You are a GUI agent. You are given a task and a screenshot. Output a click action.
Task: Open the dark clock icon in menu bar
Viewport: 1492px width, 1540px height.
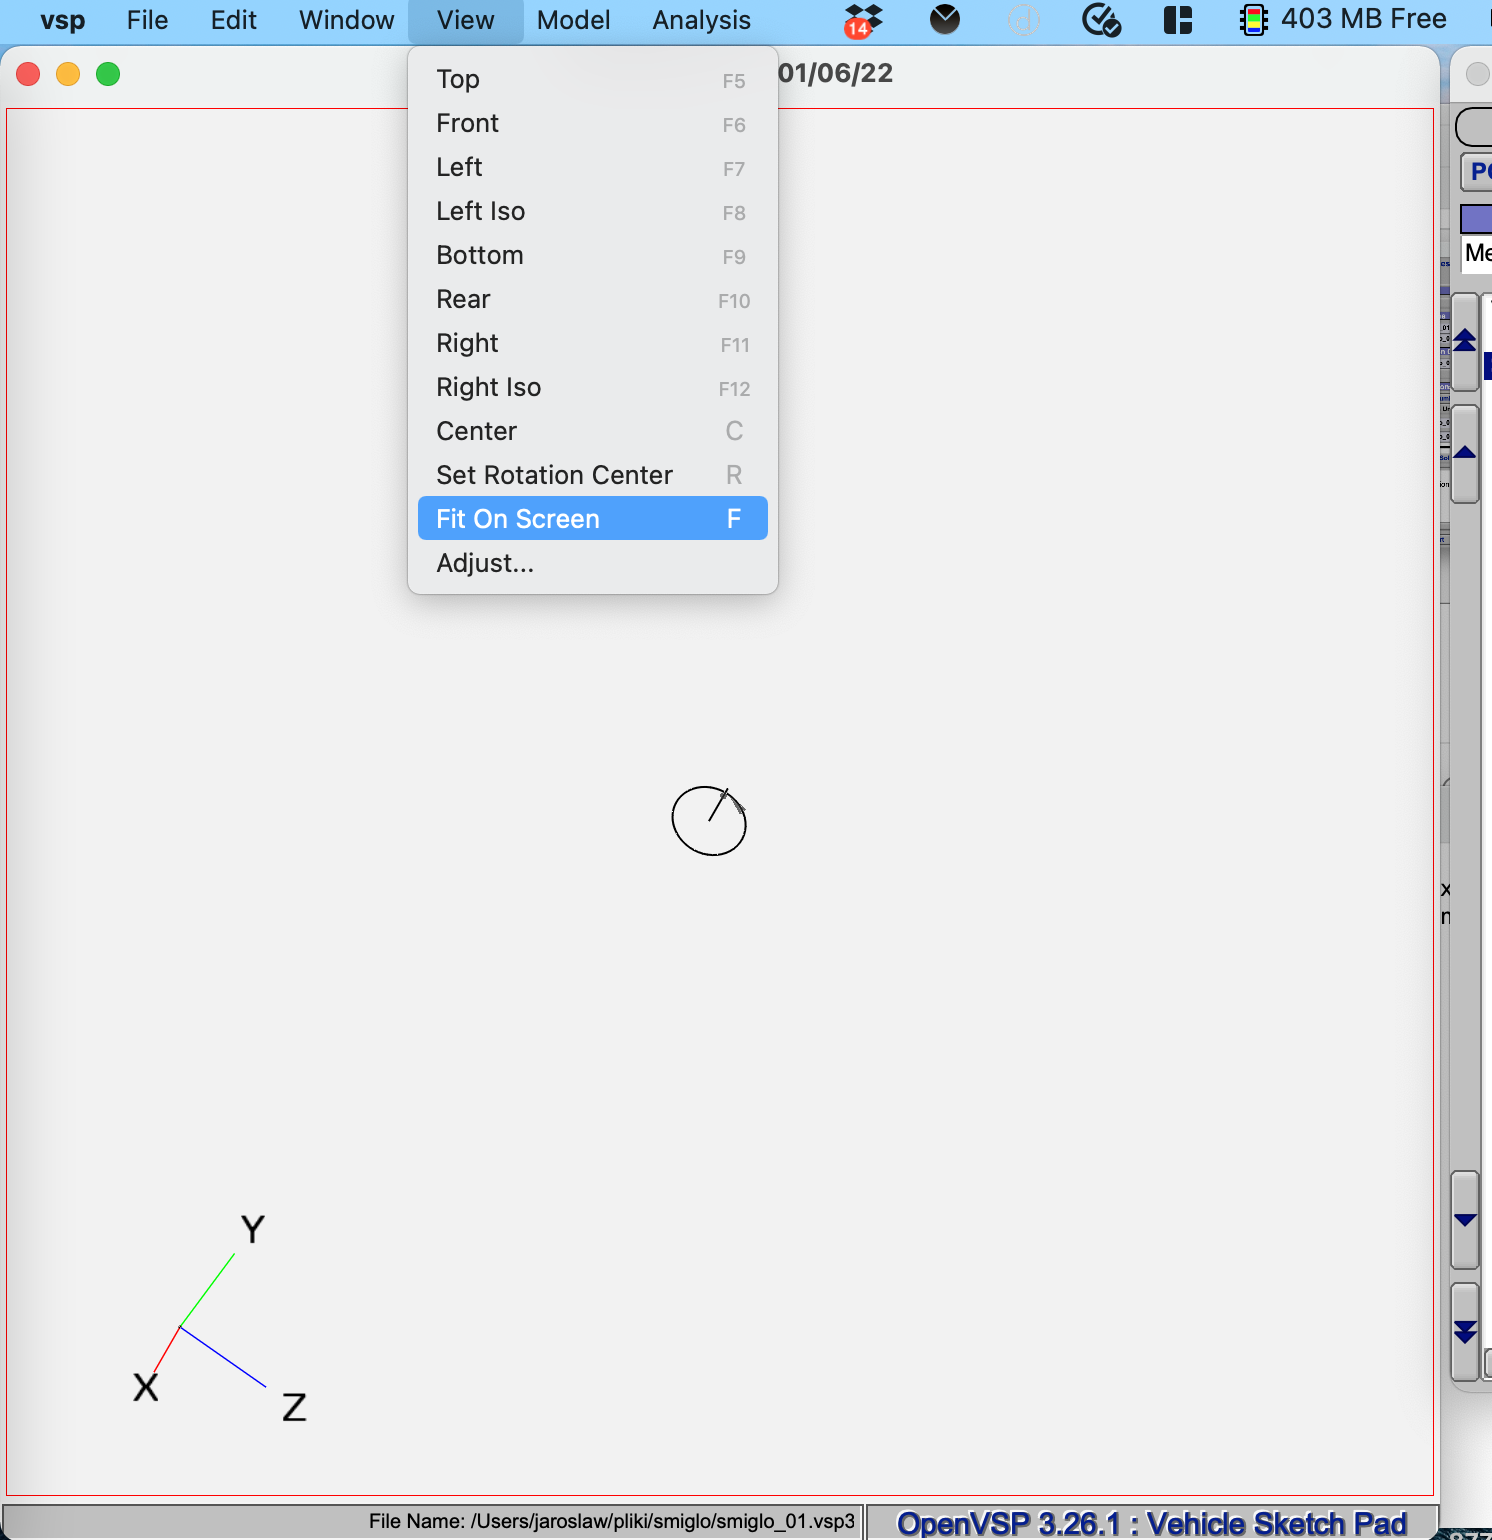point(944,20)
